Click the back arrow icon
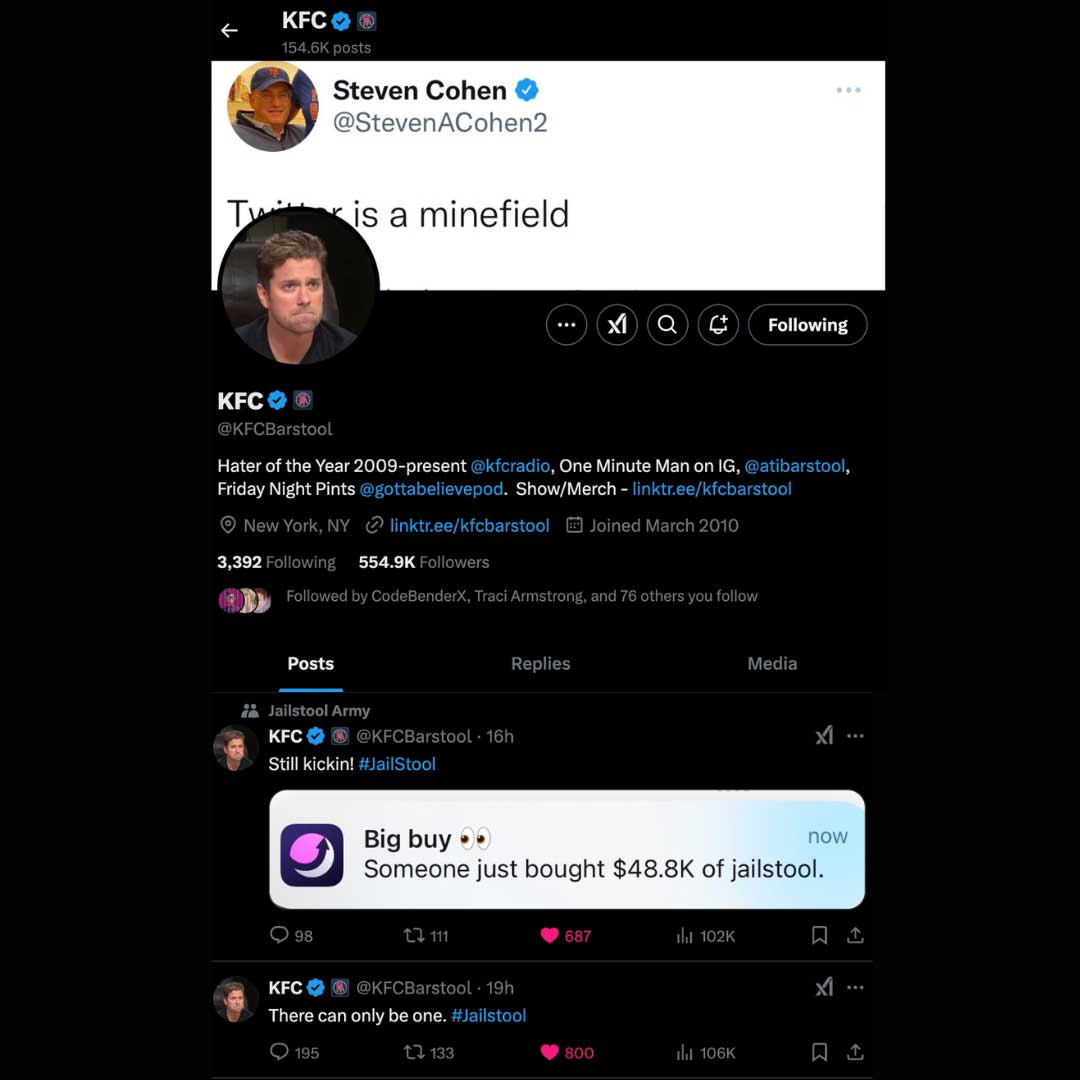The height and width of the screenshot is (1080, 1080). pos(229,30)
